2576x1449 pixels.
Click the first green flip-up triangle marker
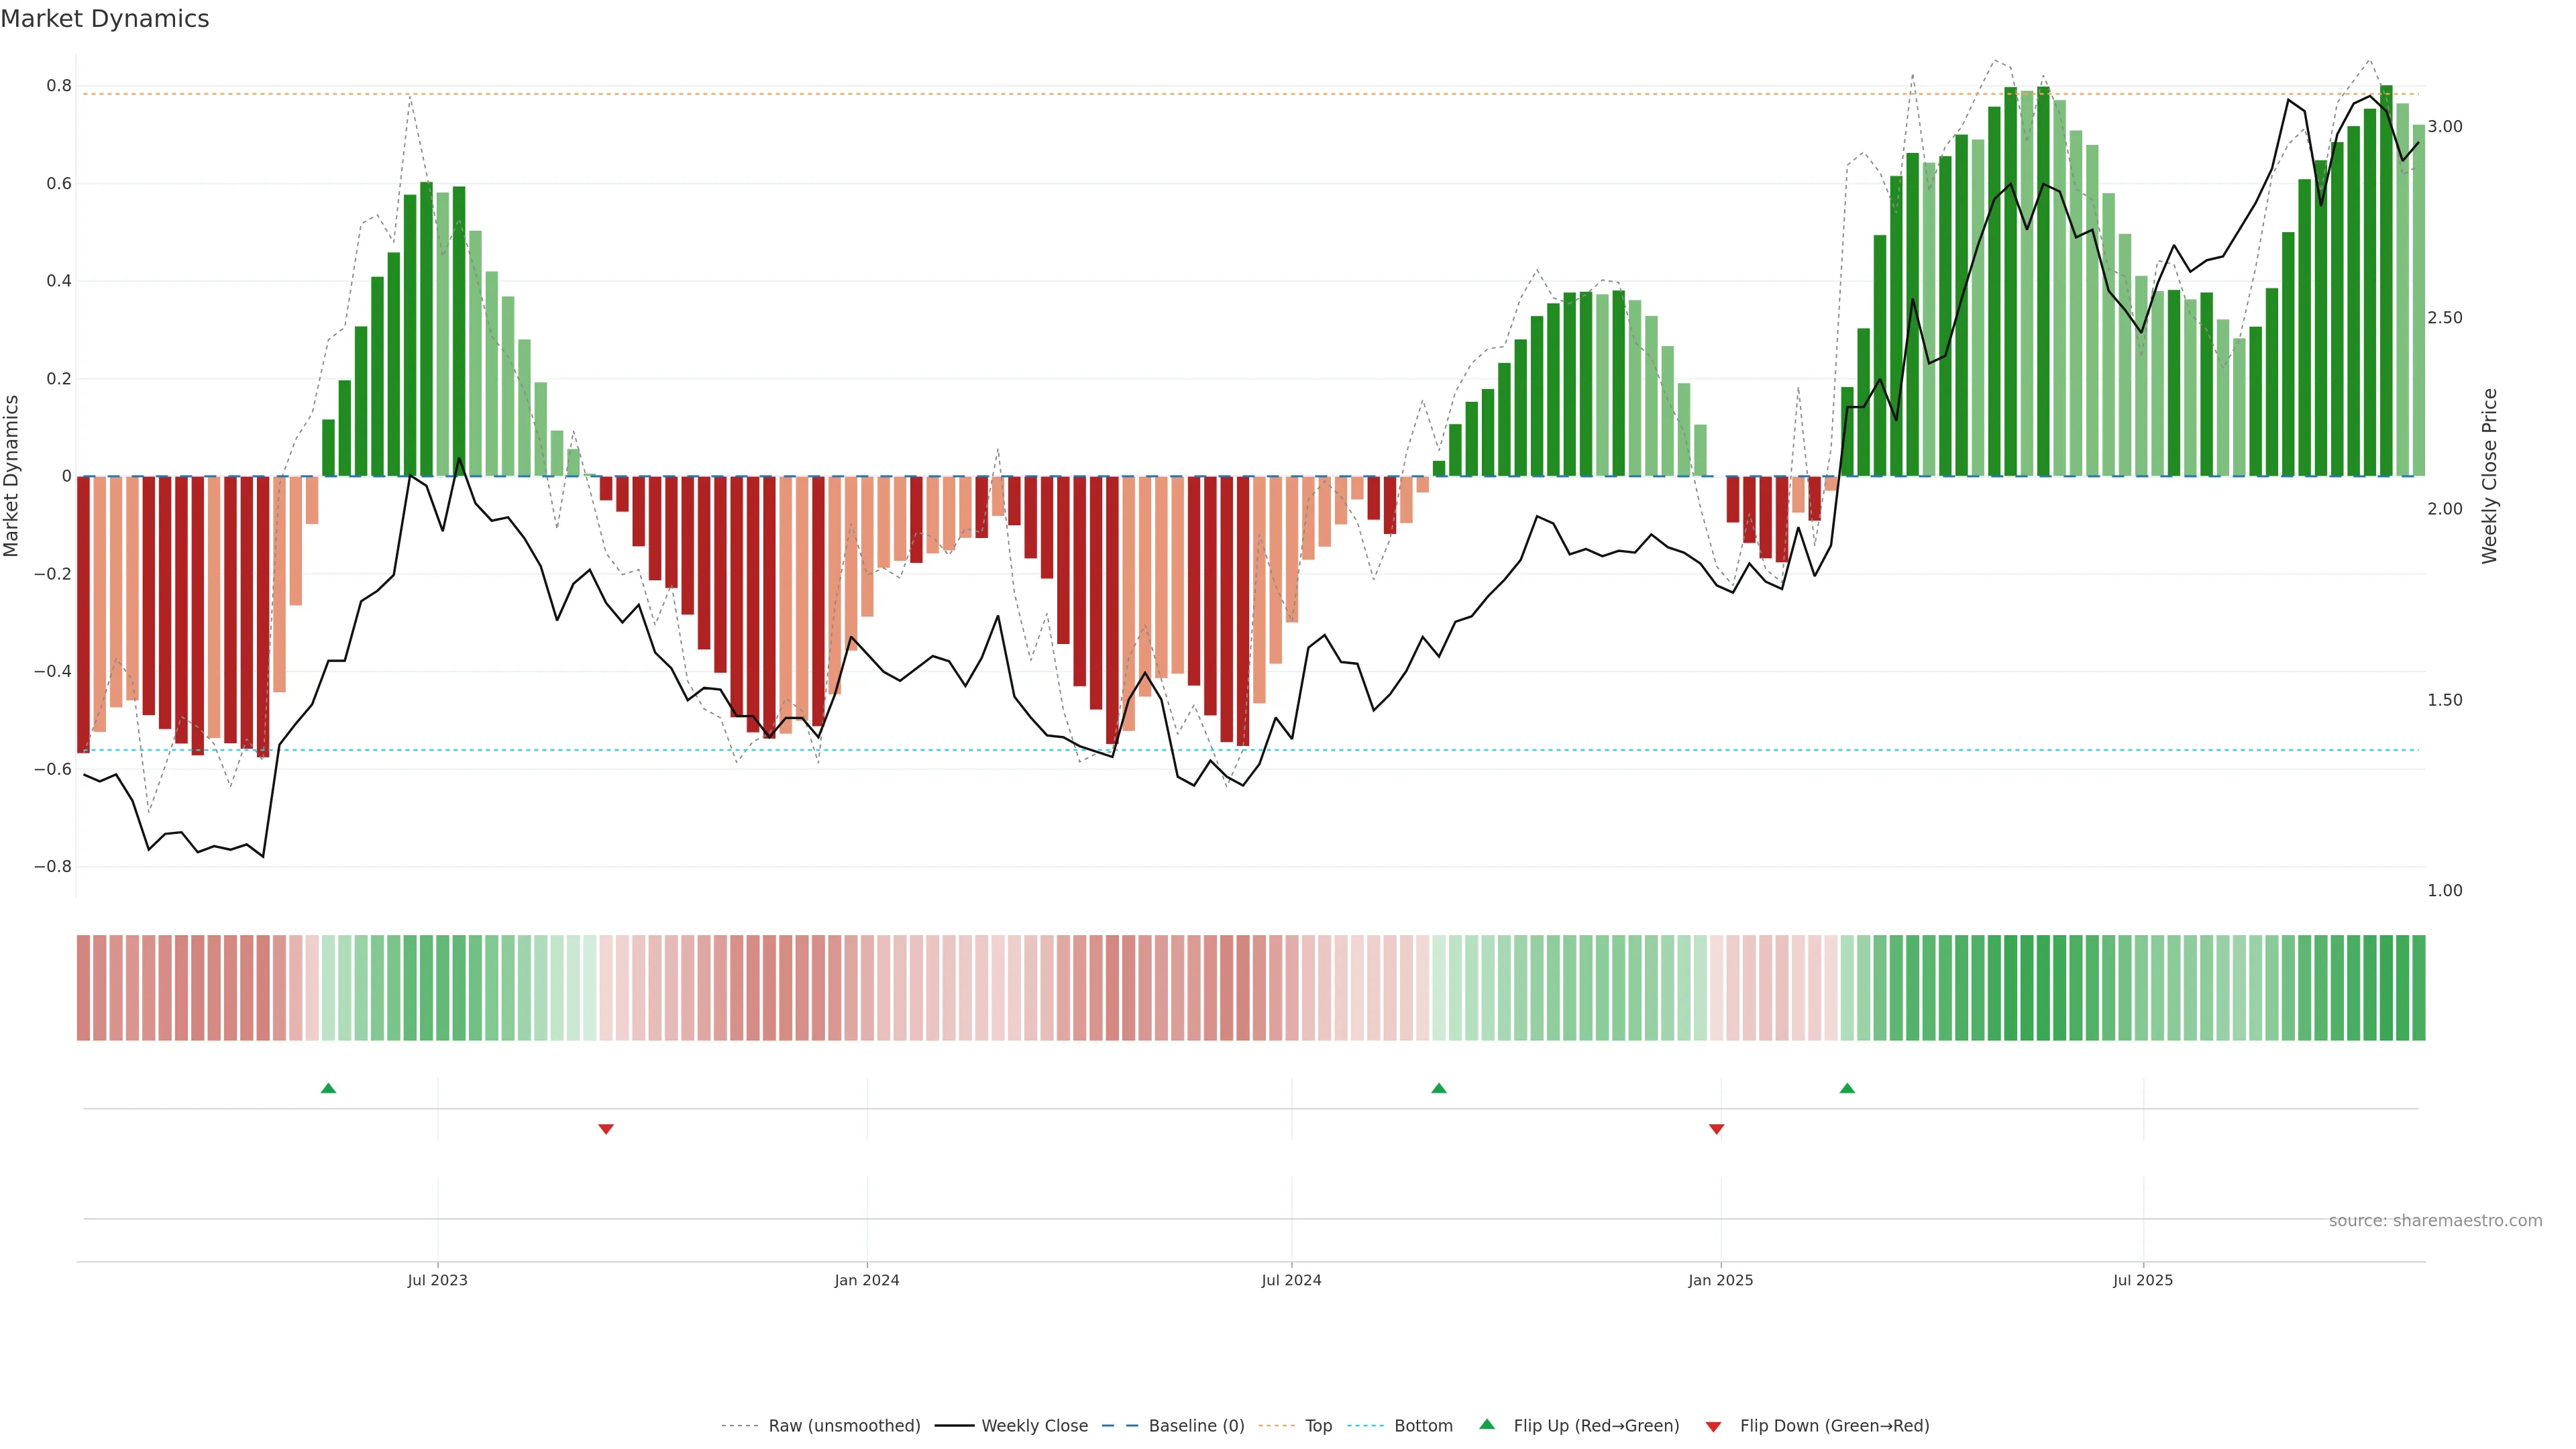coord(328,1088)
